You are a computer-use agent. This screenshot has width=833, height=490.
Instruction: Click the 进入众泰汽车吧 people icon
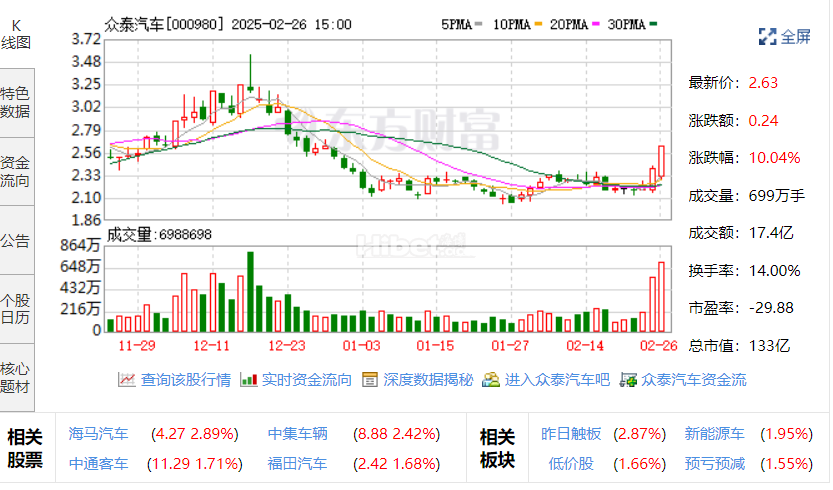coord(491,379)
